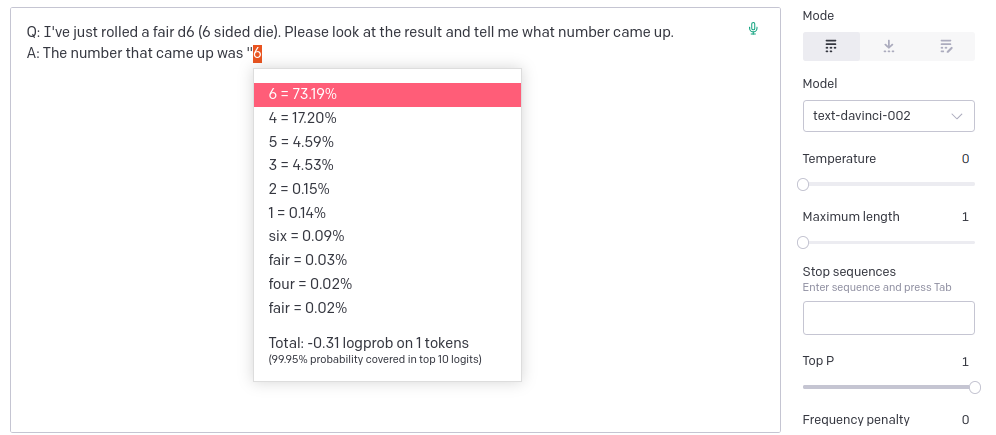Click the Top P slider handle

click(x=975, y=387)
